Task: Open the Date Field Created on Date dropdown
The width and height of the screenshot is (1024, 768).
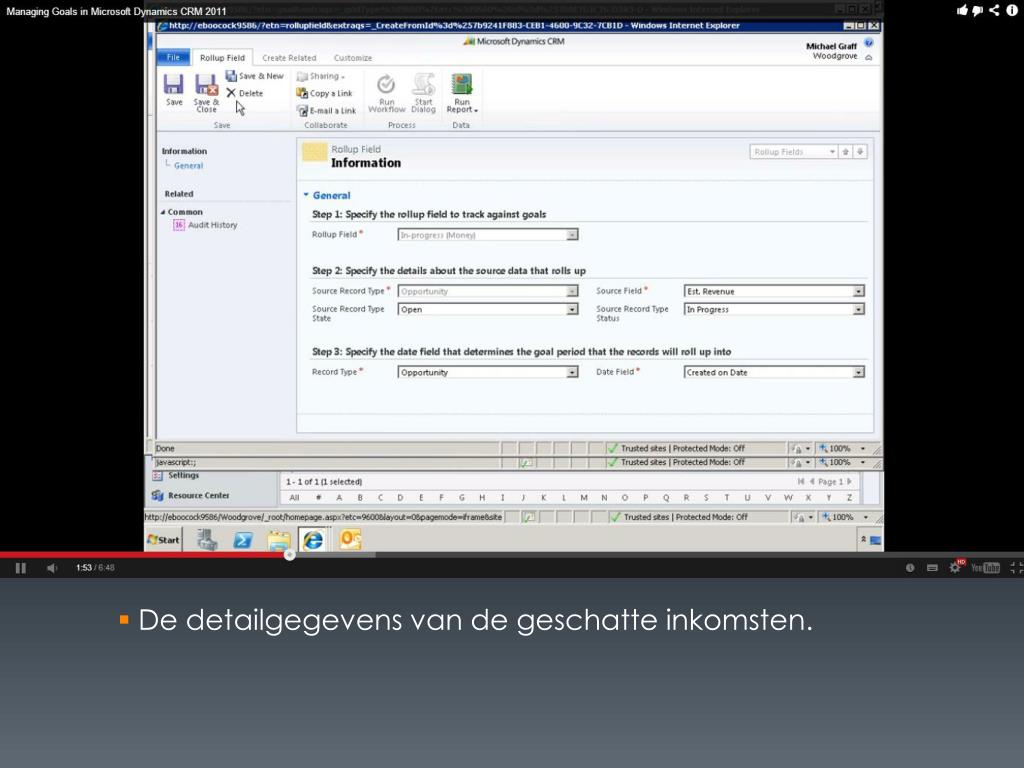Action: (x=858, y=372)
